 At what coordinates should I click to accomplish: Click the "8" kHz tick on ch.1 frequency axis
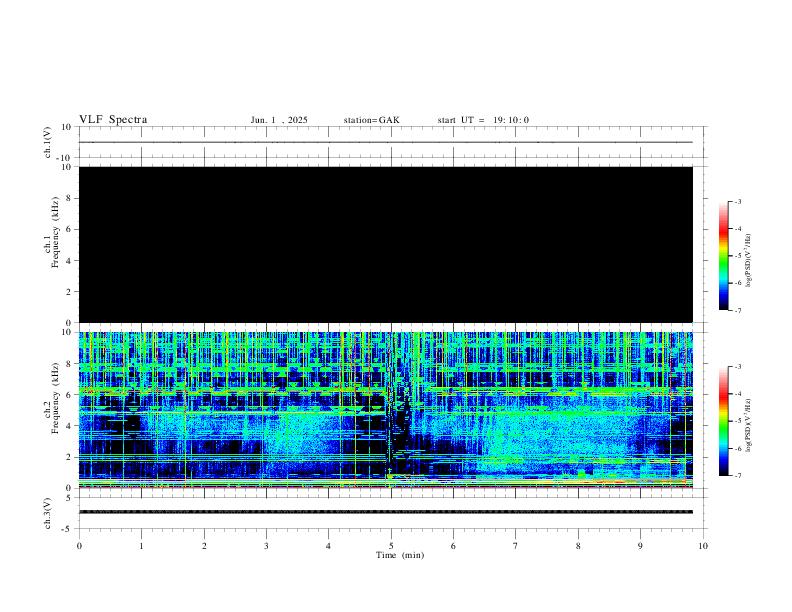click(x=69, y=198)
